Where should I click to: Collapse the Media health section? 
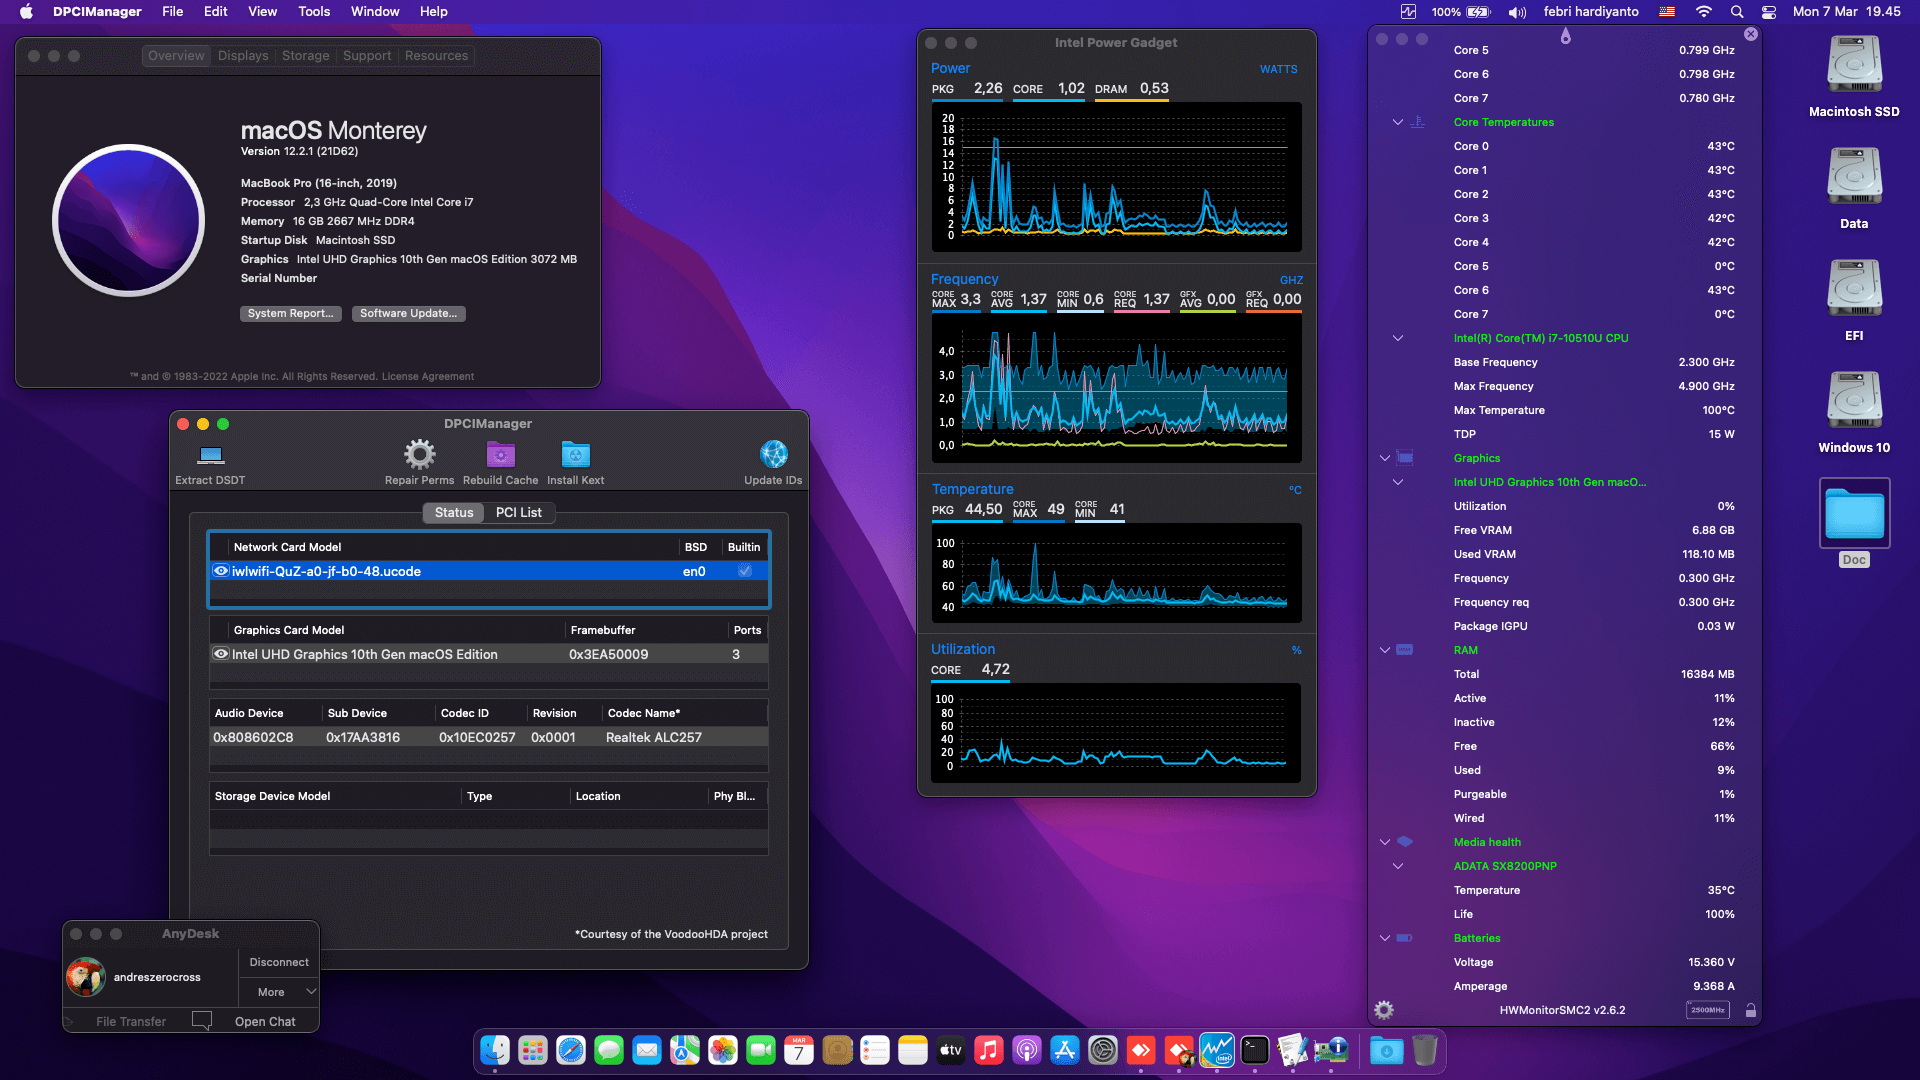click(1385, 842)
